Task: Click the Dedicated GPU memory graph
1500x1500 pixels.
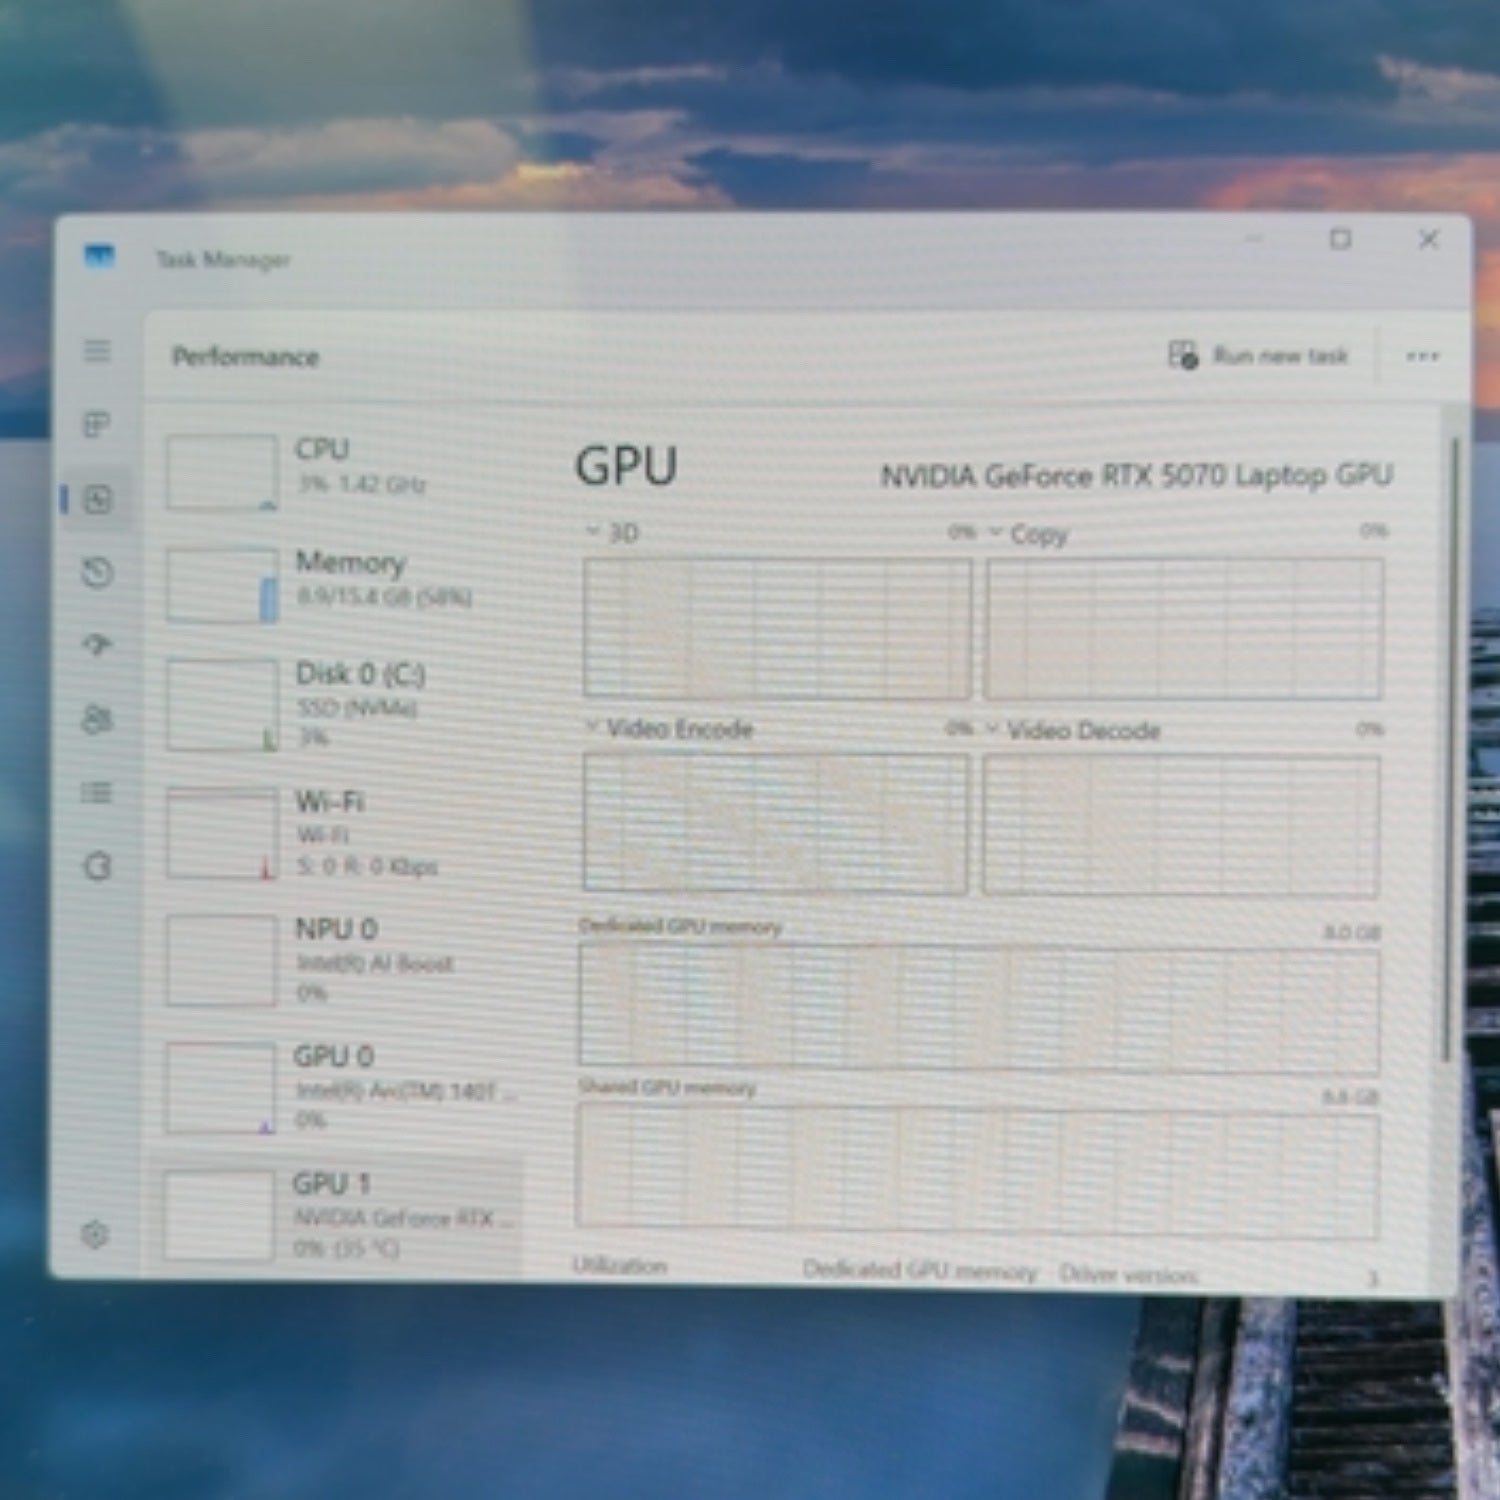Action: (979, 1008)
